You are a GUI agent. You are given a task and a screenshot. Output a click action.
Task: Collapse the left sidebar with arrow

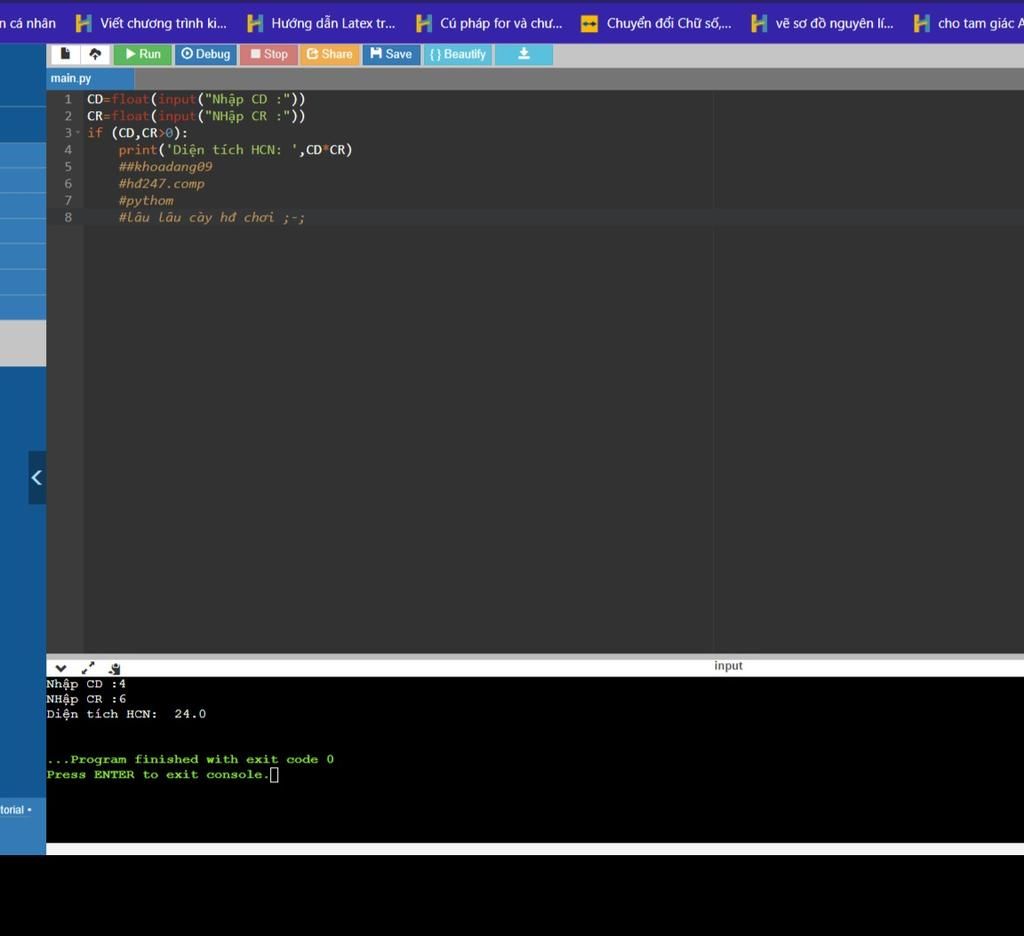click(37, 477)
